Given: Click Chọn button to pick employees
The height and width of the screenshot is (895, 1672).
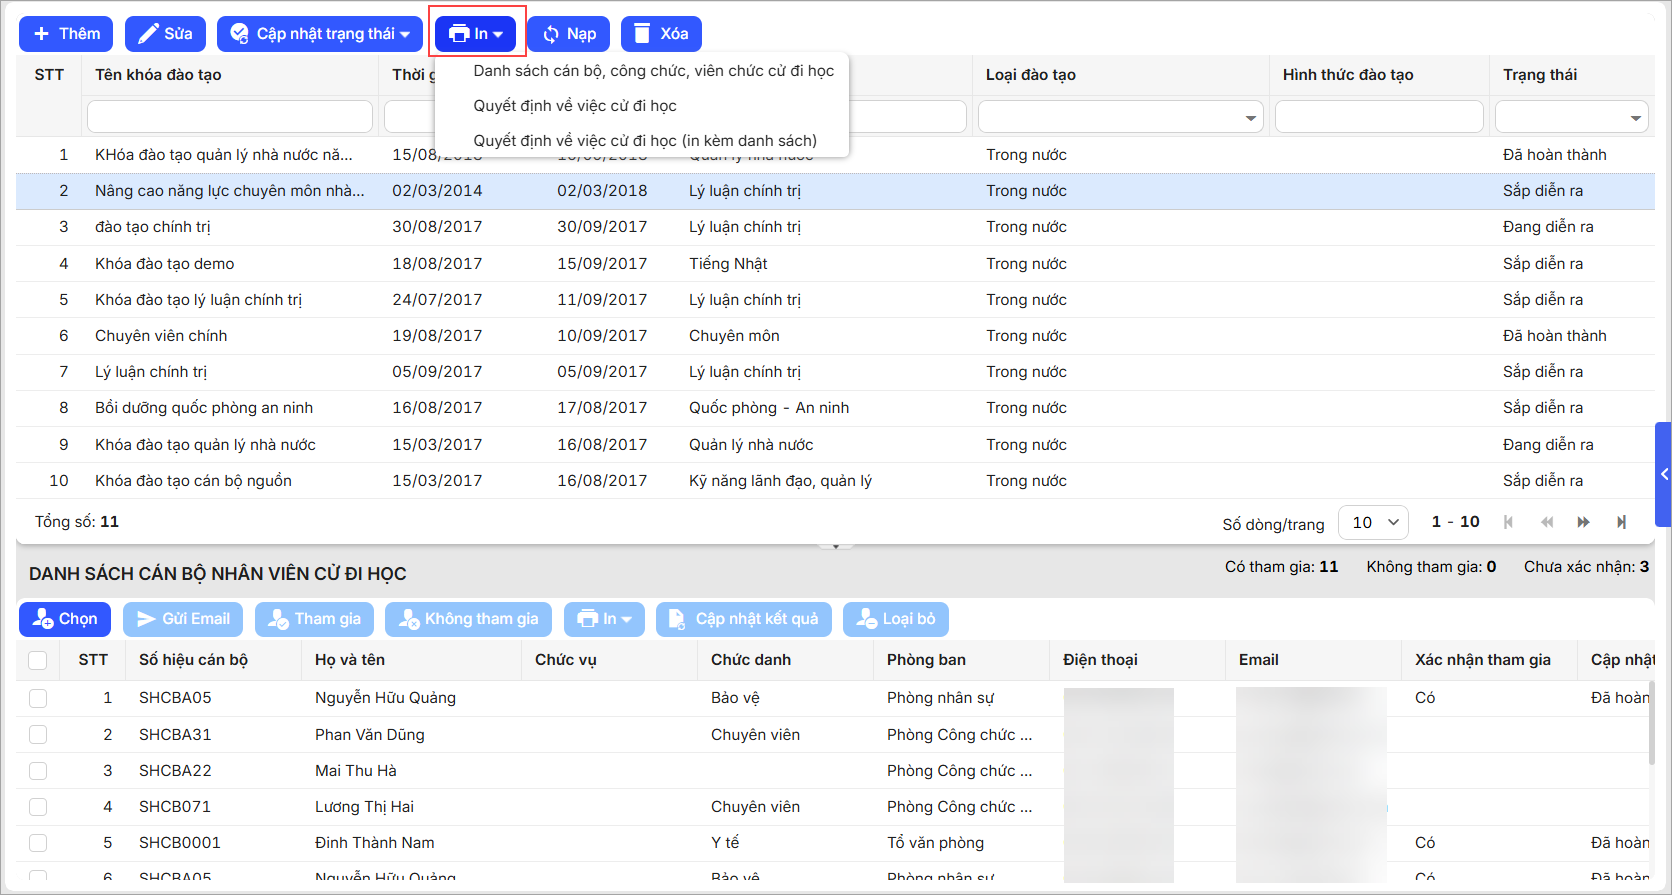Looking at the screenshot, I should coord(65,619).
